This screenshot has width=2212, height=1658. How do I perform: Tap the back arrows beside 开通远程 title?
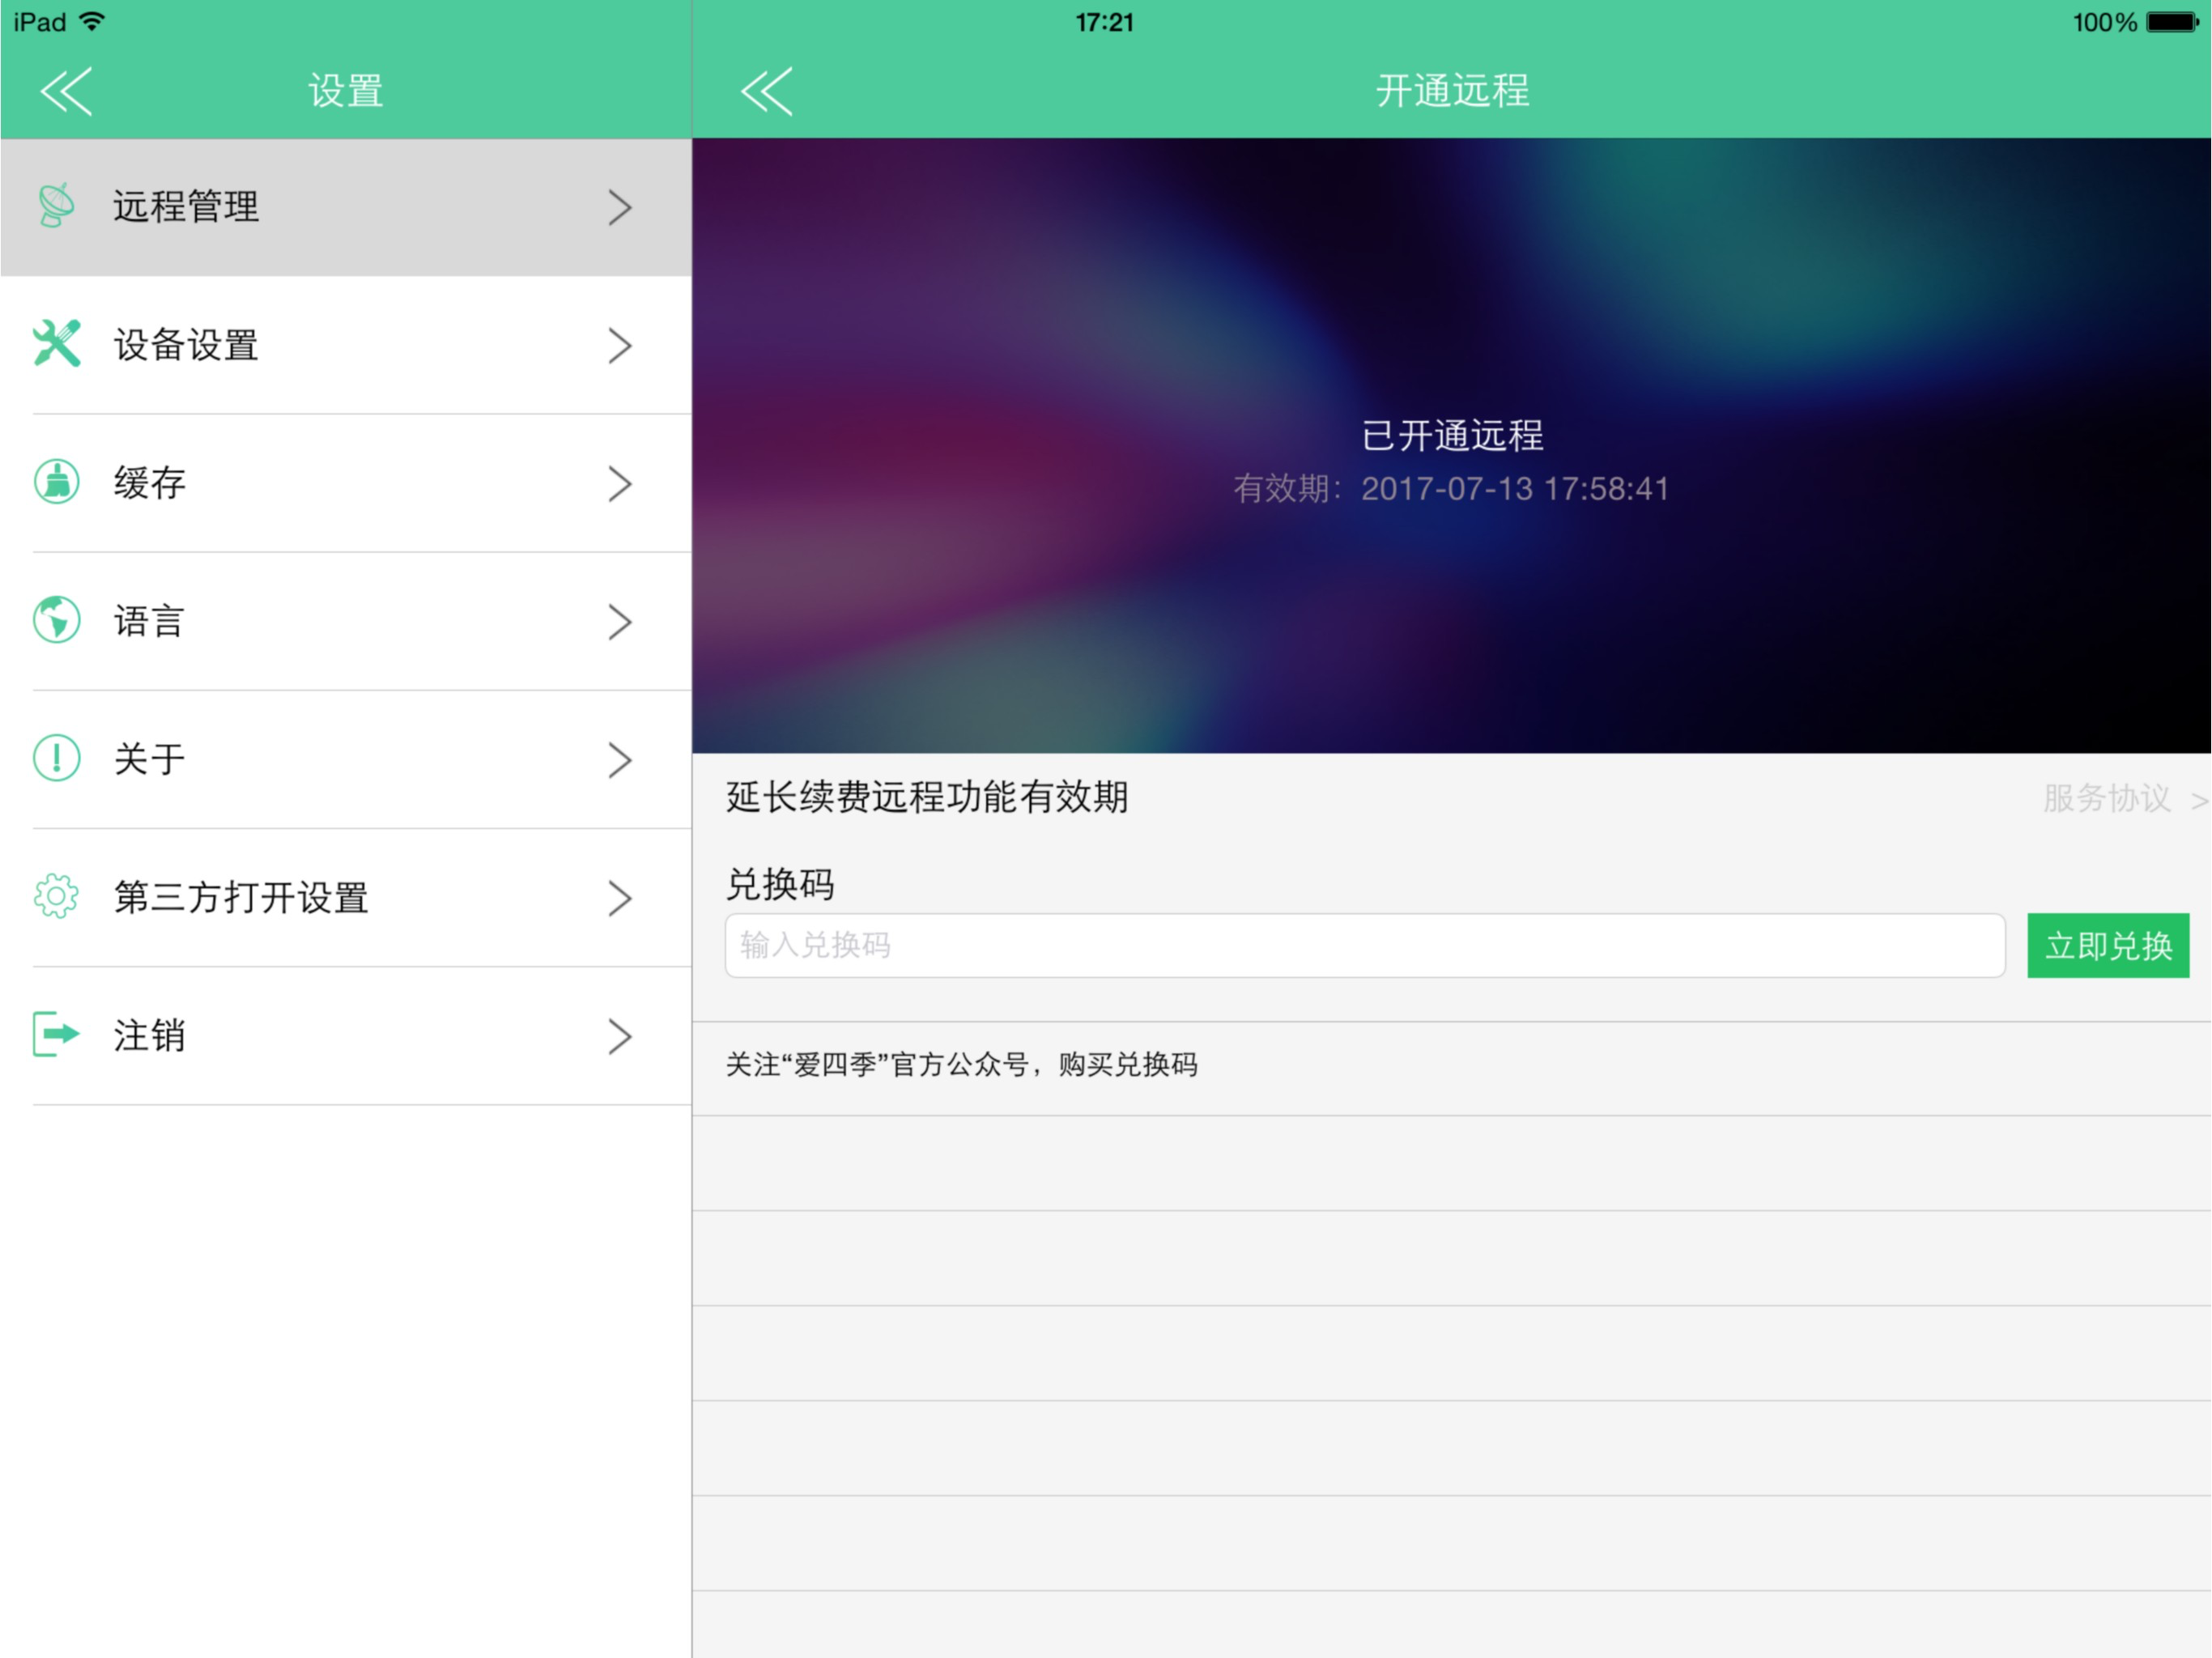(x=767, y=91)
